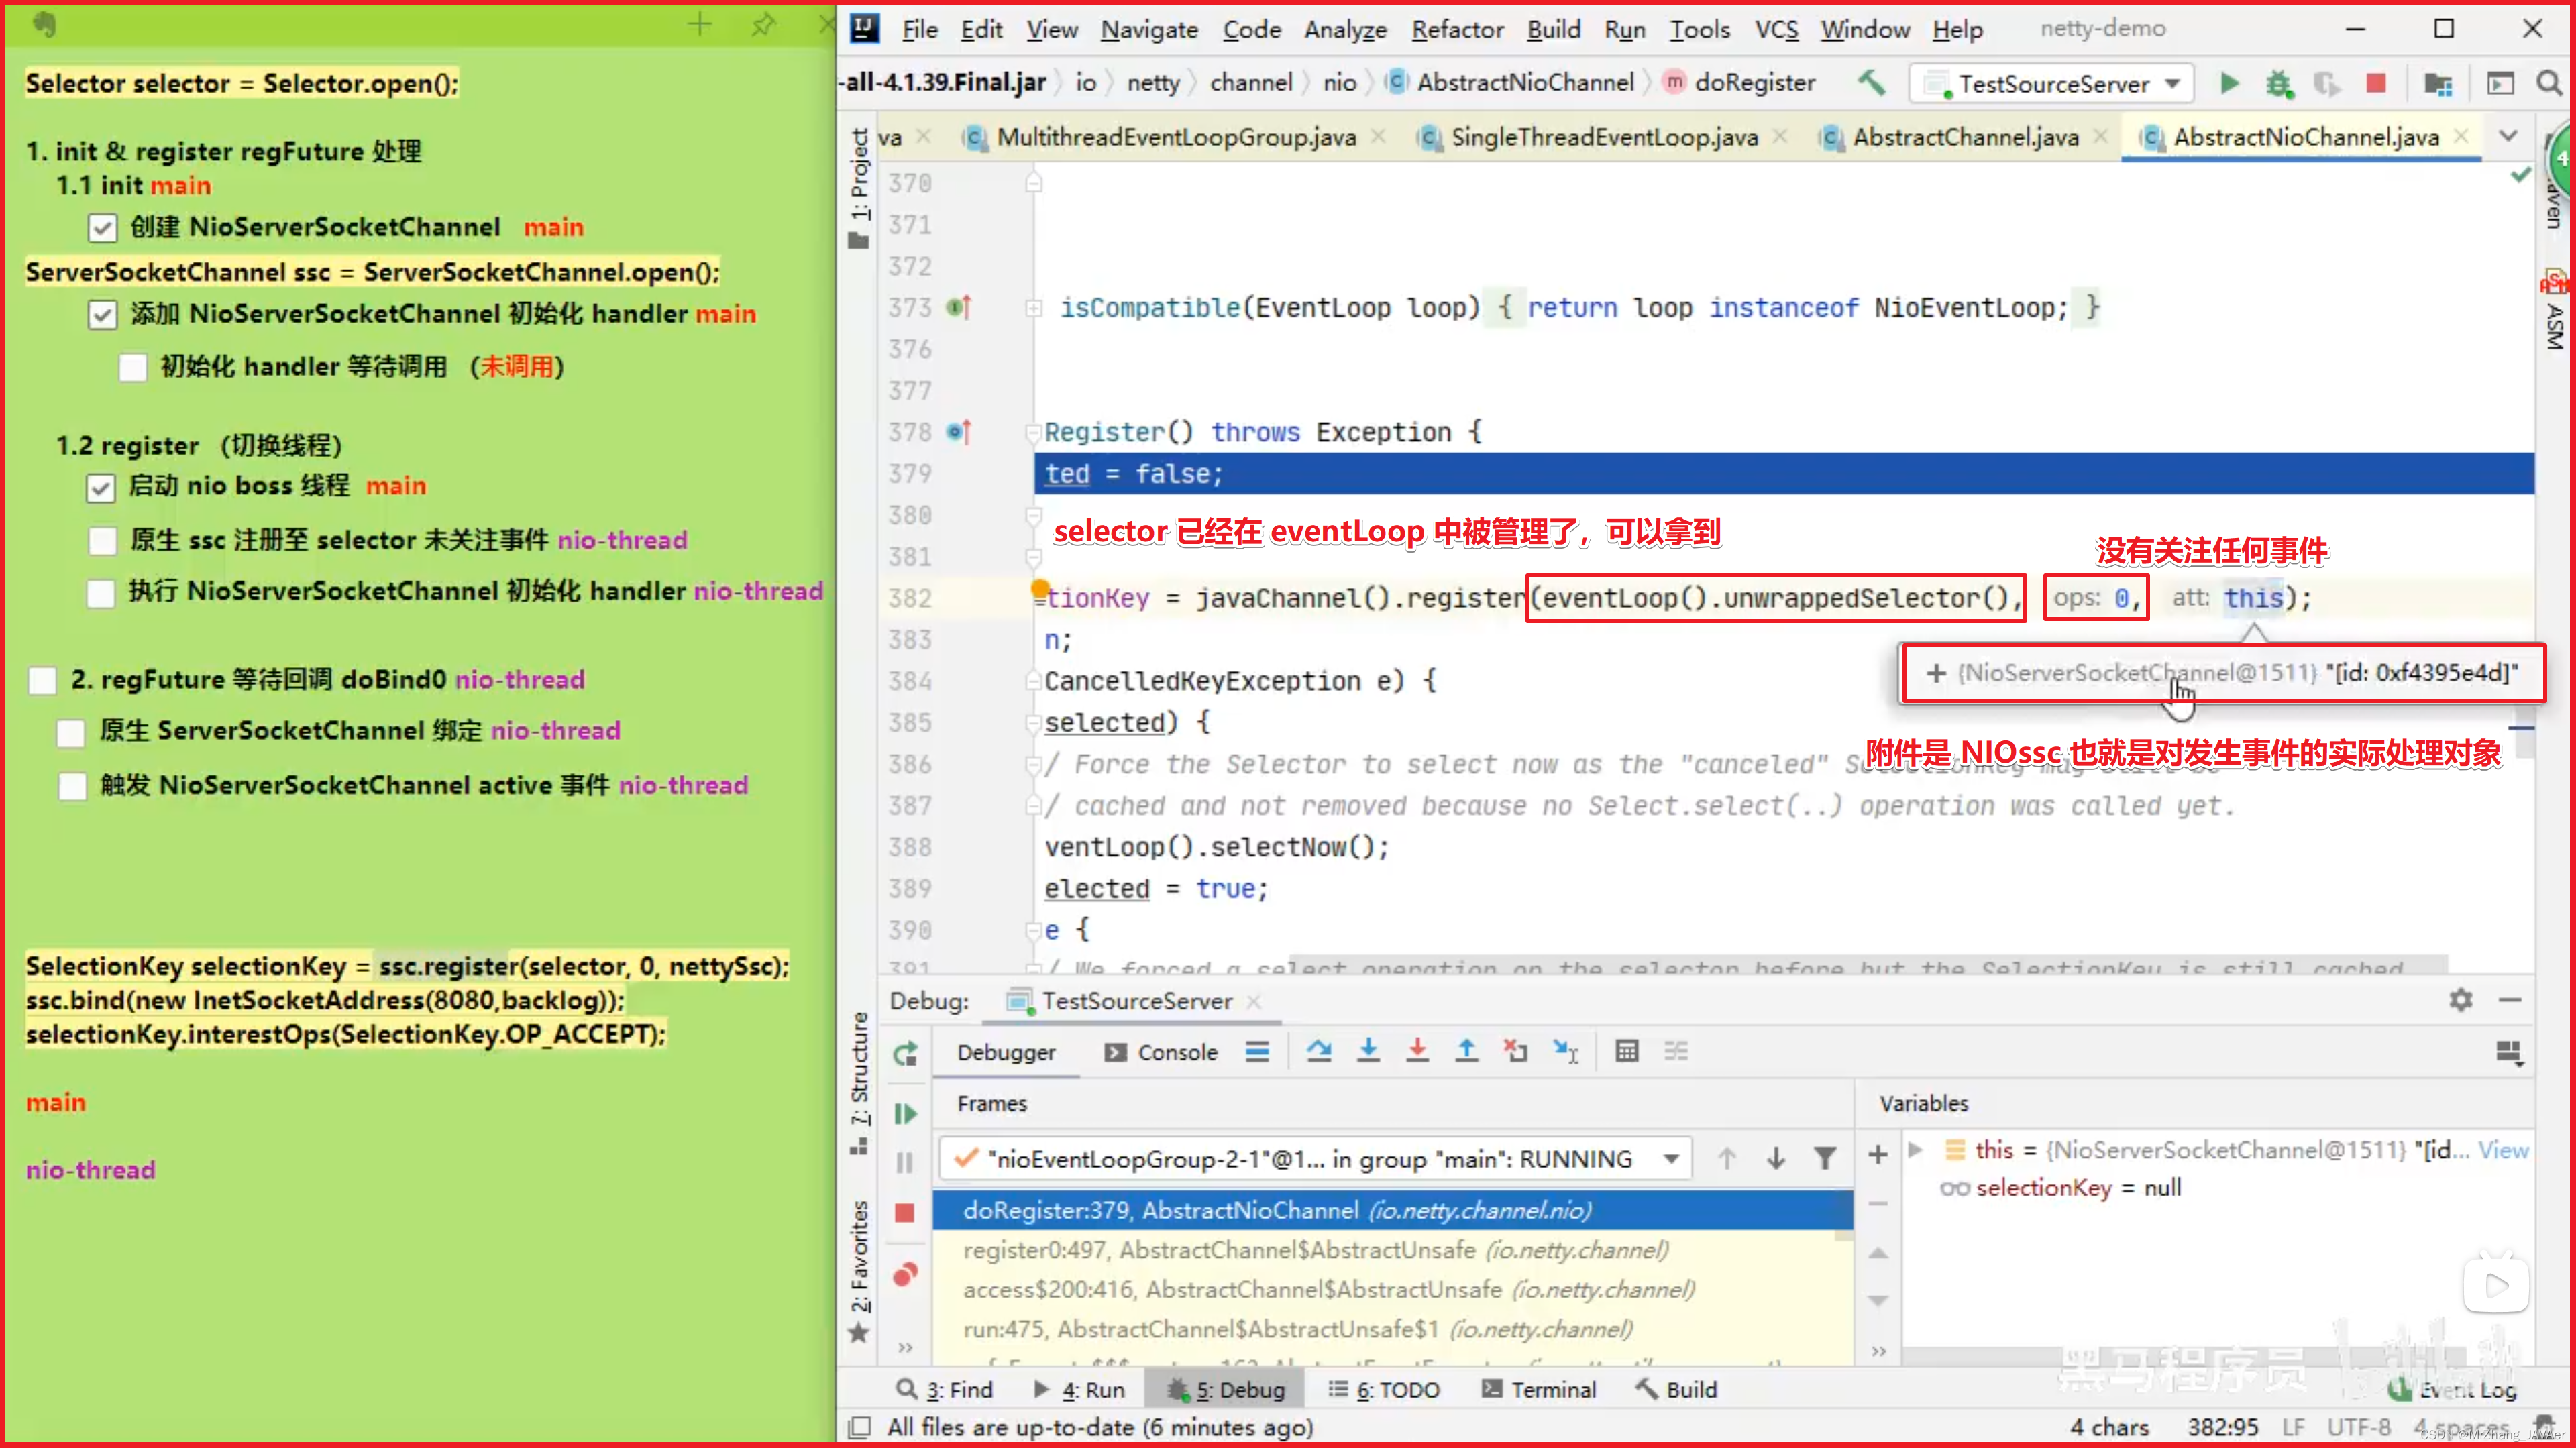
Task: Check the 触发 NioServerSocketChannel active 事件 checkbox
Action: (x=72, y=786)
